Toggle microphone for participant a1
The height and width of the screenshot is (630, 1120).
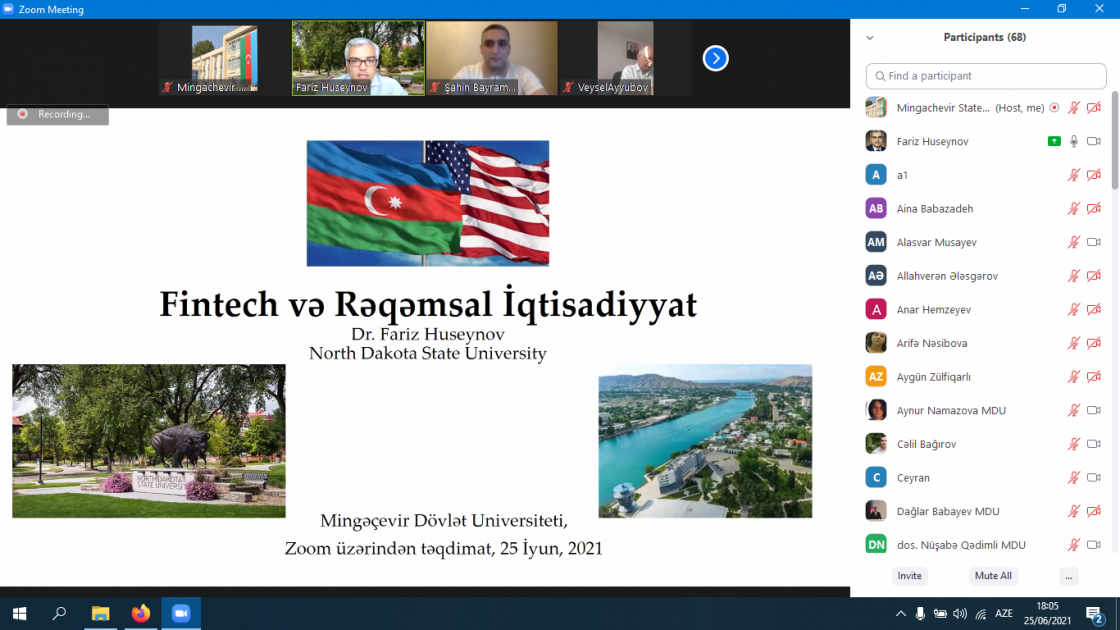(x=1074, y=175)
